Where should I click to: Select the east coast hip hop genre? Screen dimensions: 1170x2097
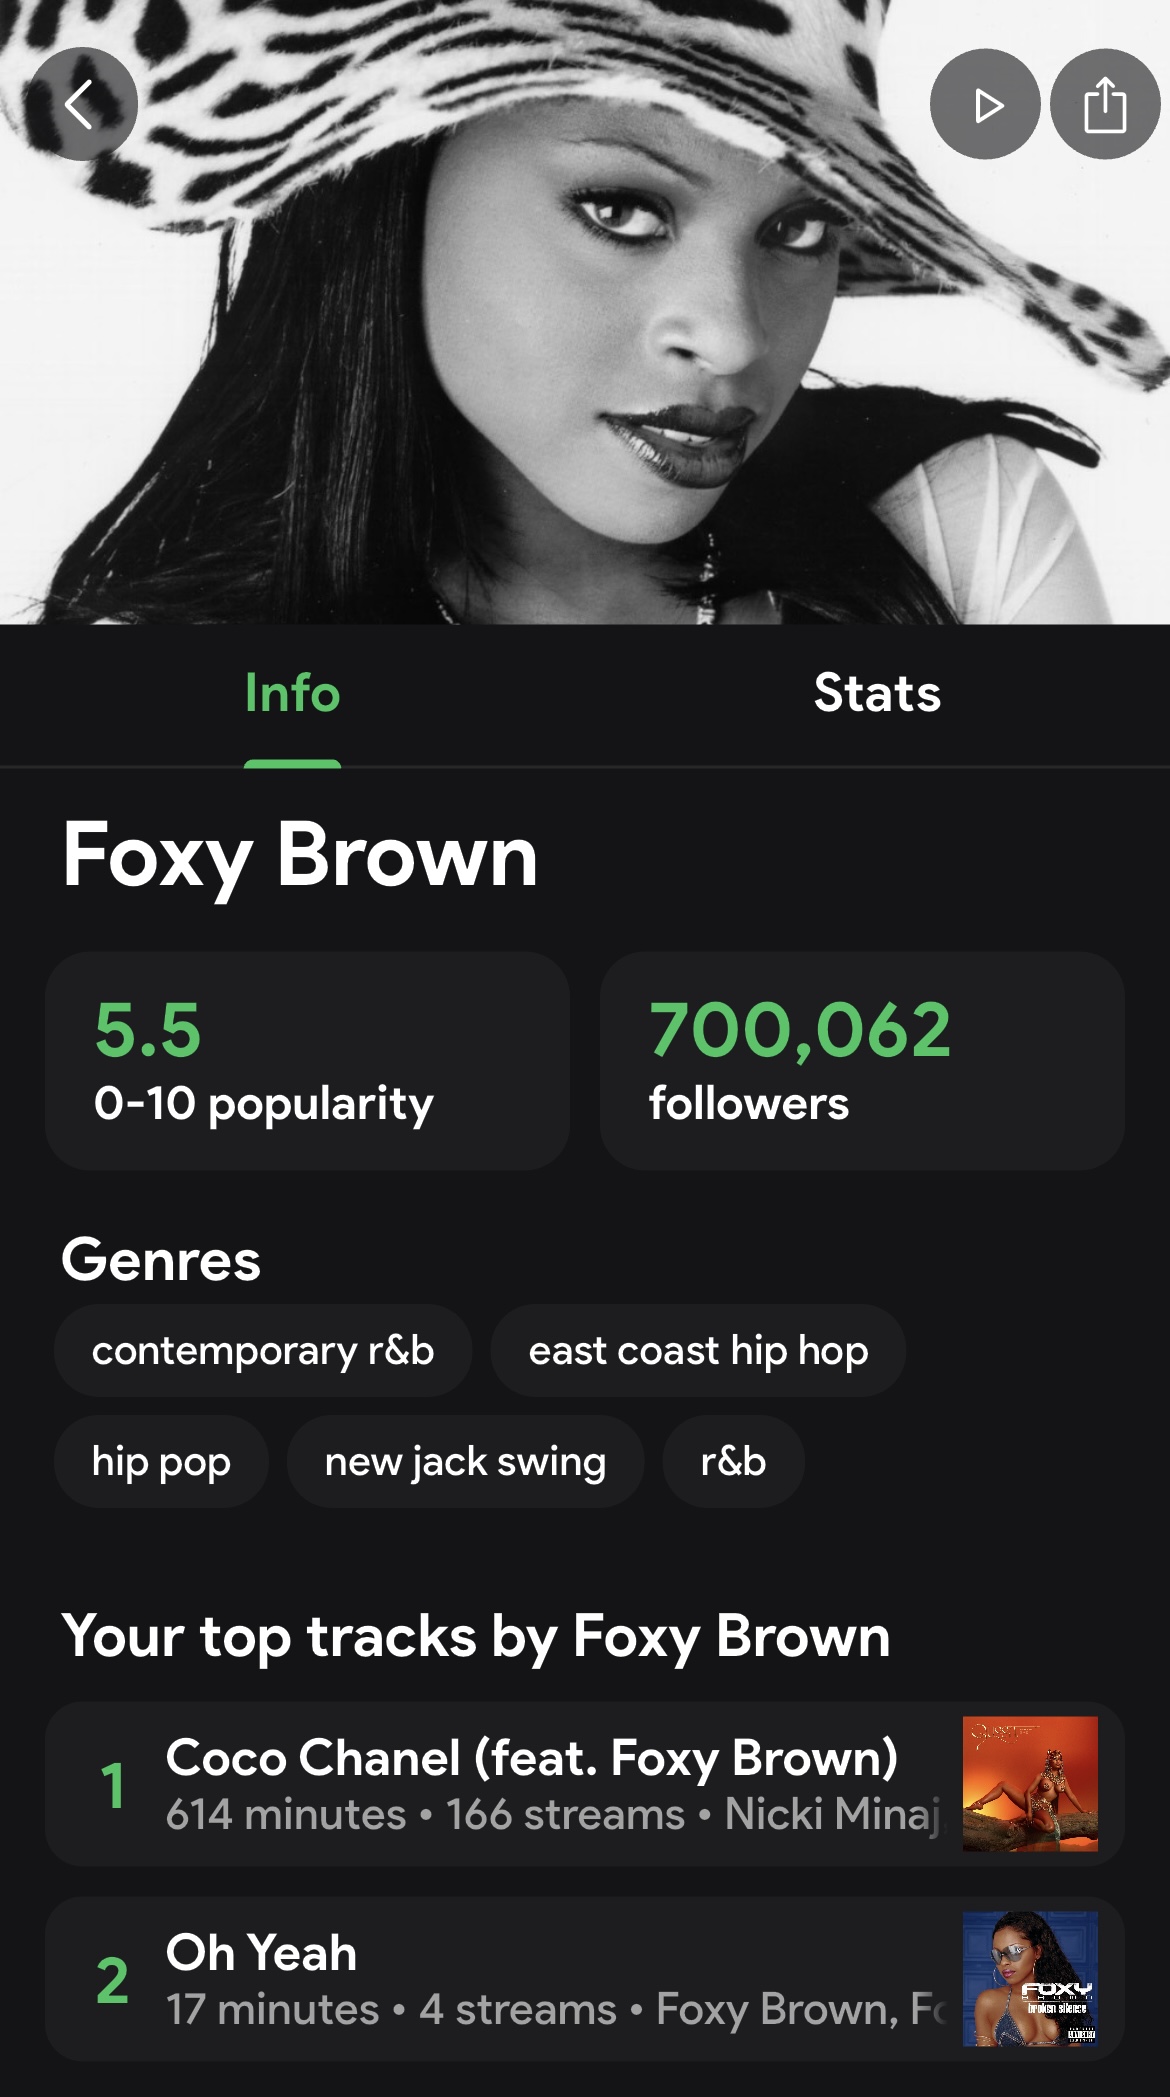[698, 1351]
